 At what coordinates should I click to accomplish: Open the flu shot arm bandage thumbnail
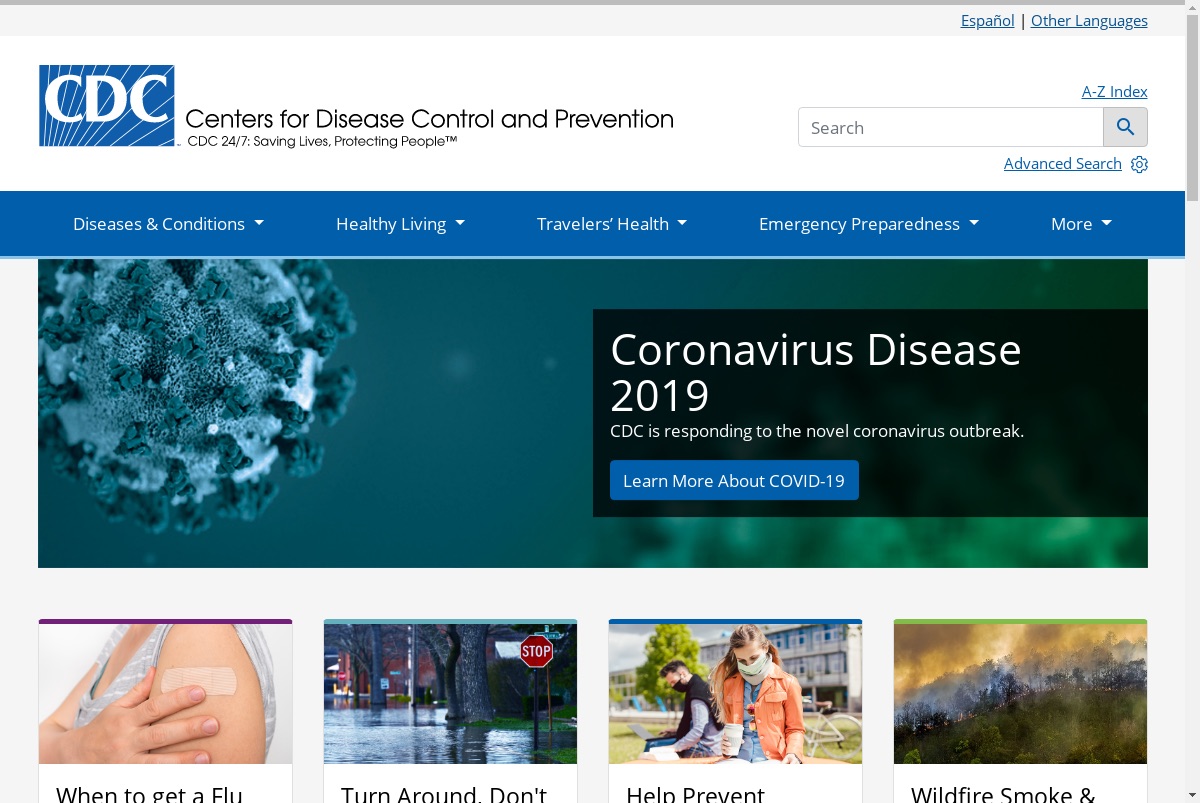coord(165,694)
